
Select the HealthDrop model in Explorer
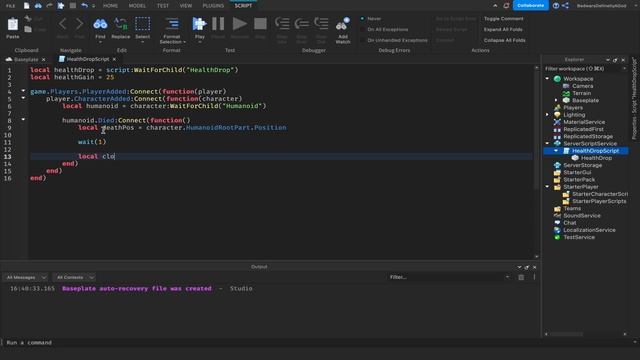point(596,158)
